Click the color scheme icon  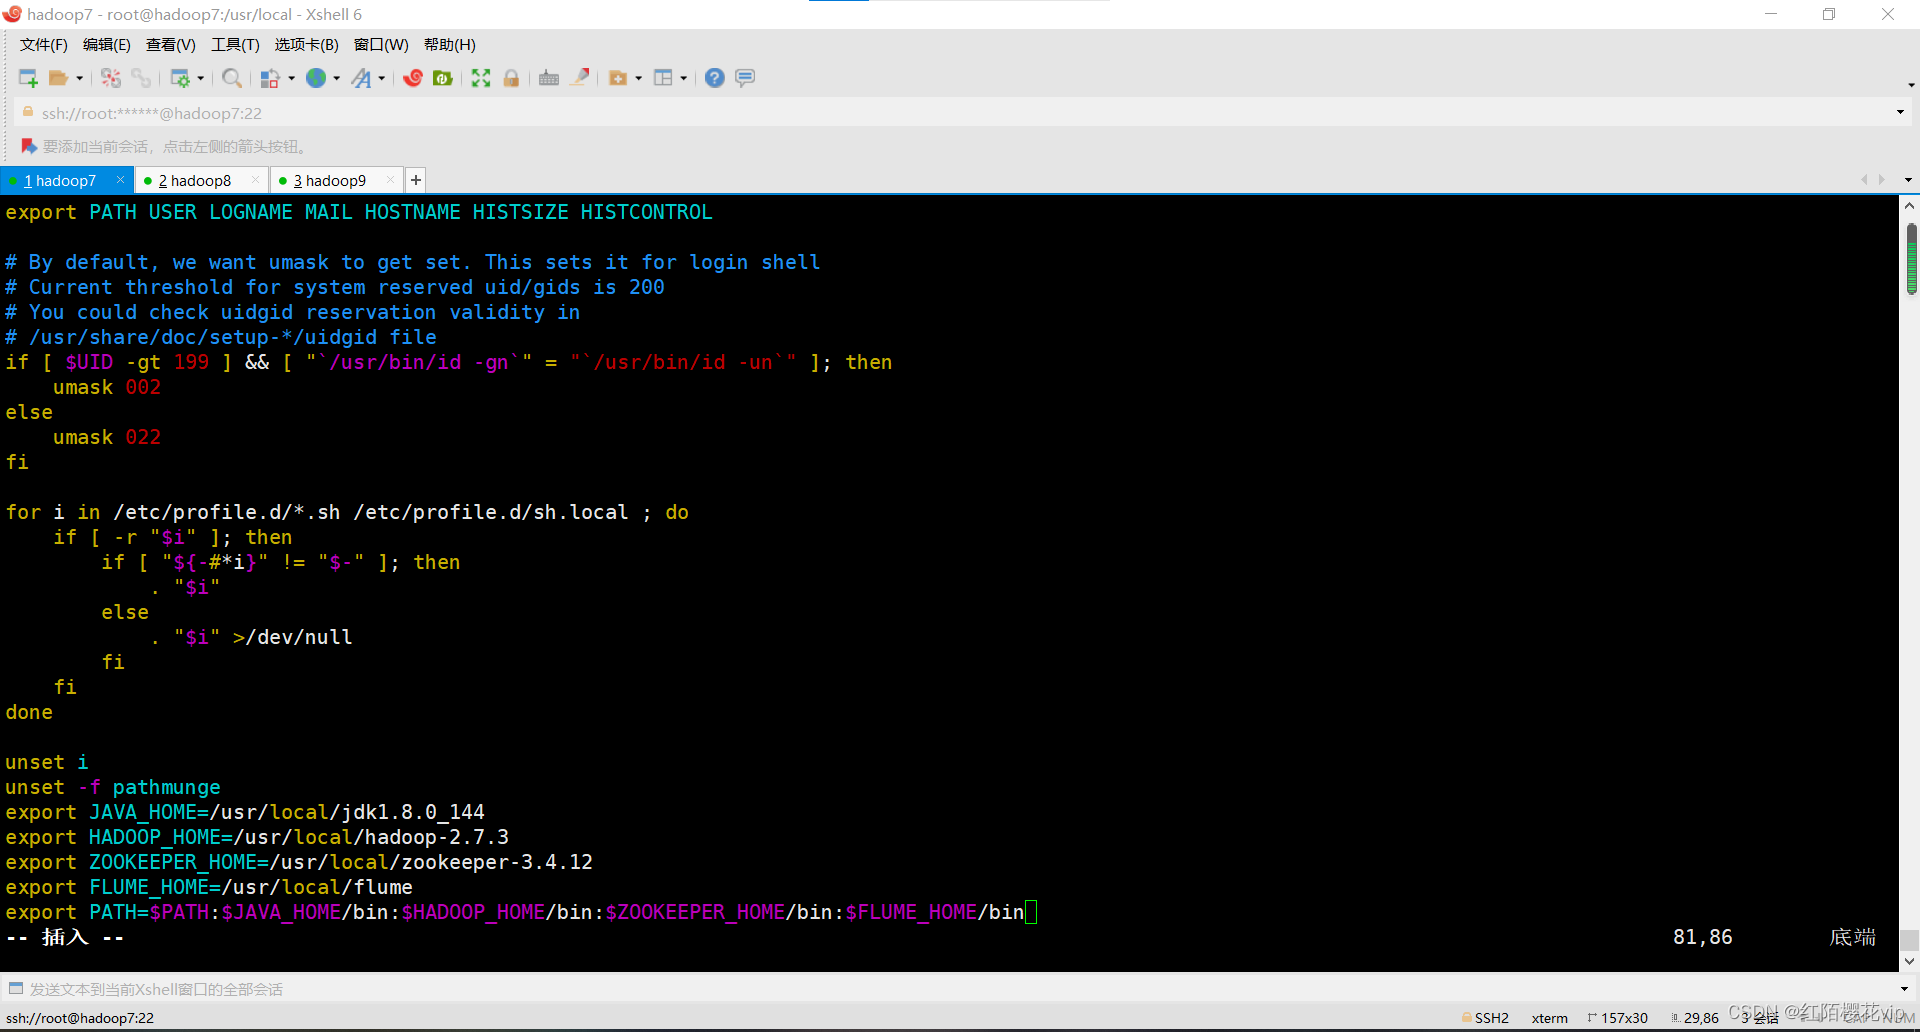270,78
